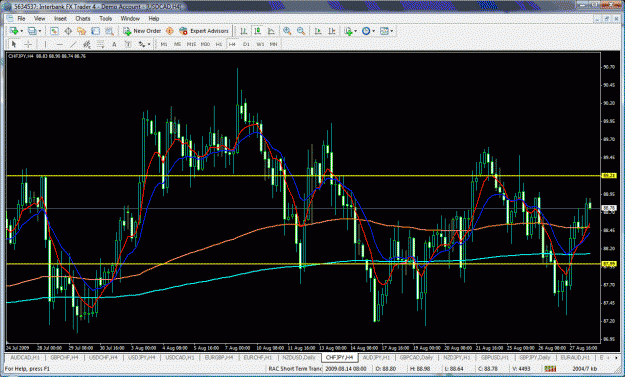Toggle the Navigator panel icon
Viewport: 625px width, 377px height.
pos(82,31)
